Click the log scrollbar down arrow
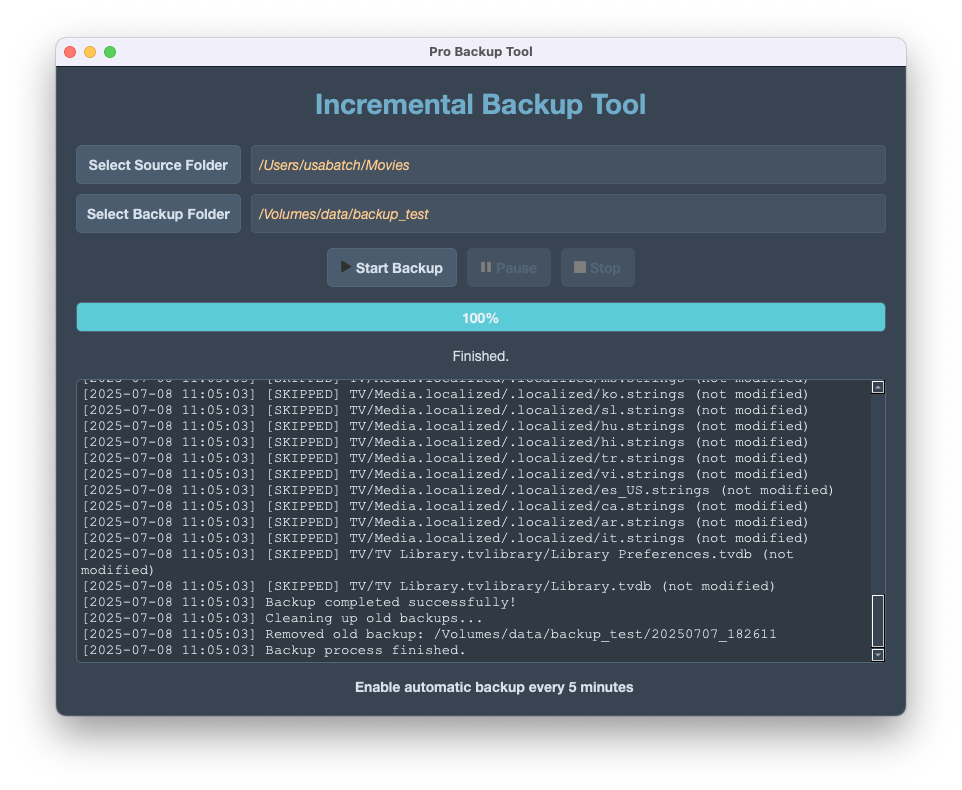The image size is (962, 790). tap(878, 654)
